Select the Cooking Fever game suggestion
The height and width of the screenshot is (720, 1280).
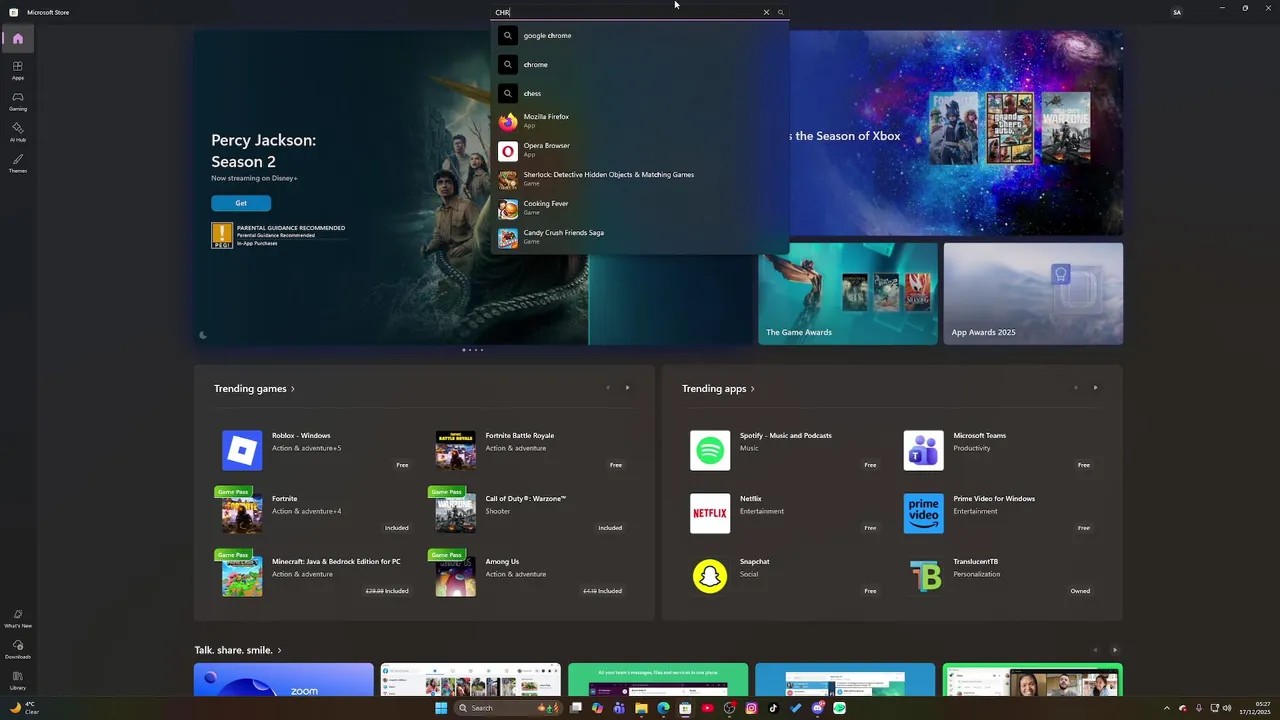click(640, 208)
